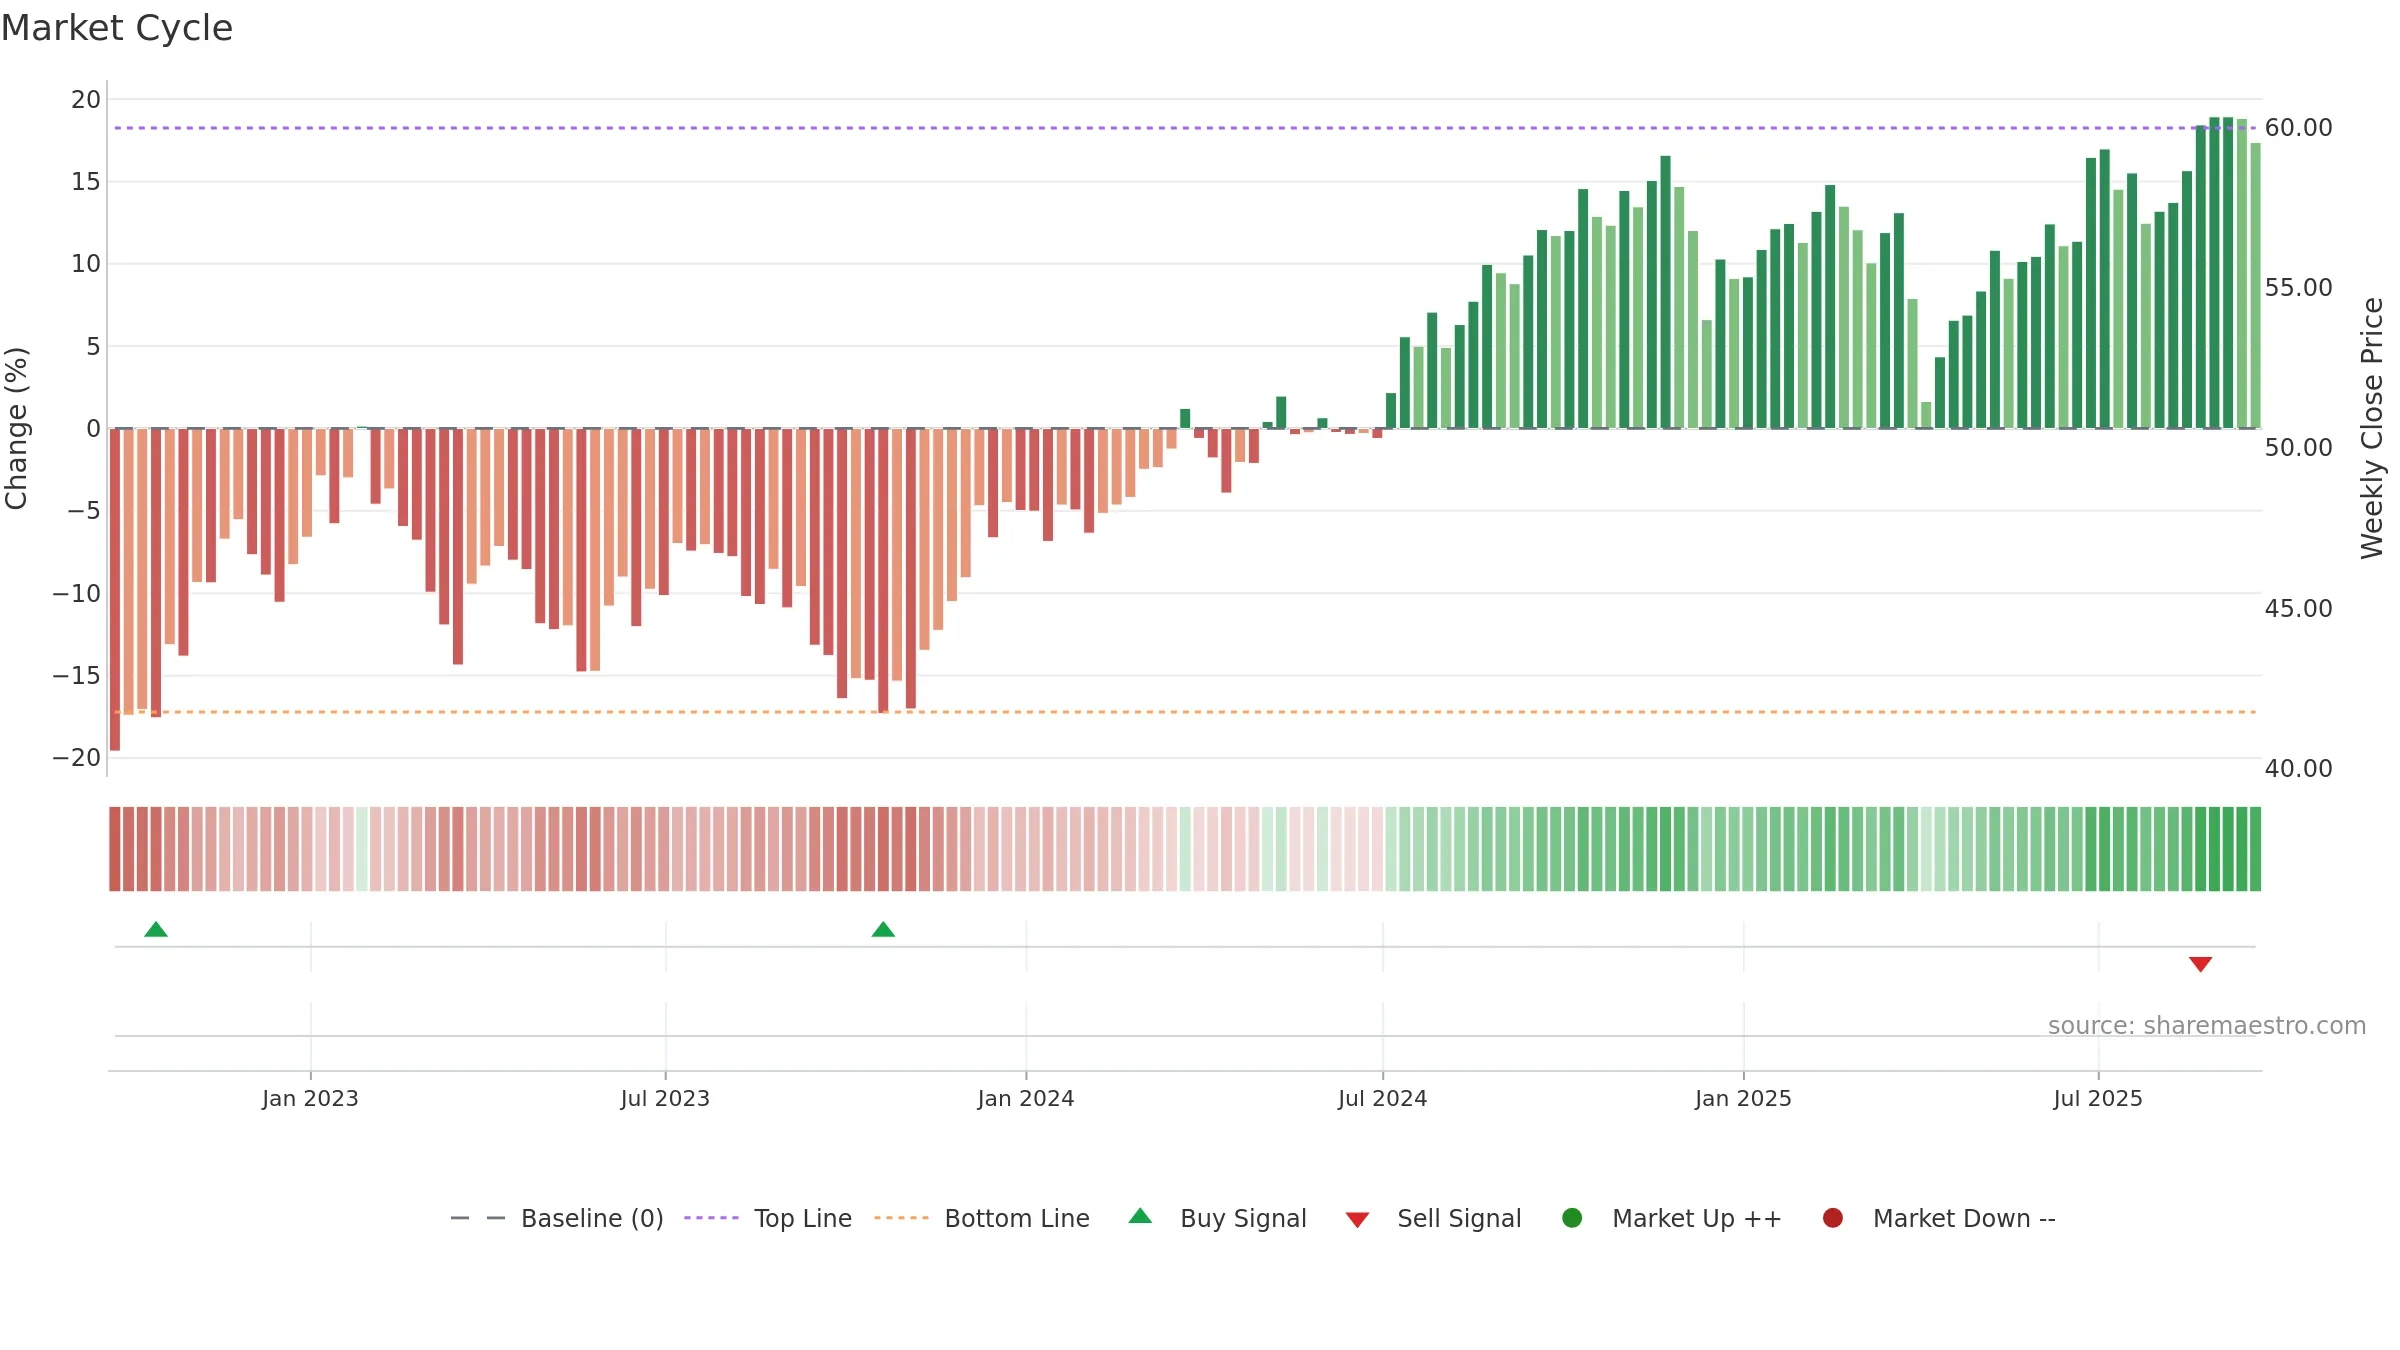Image resolution: width=2400 pixels, height=1350 pixels.
Task: Click the −20 tick on the Change axis
Action: (x=77, y=758)
